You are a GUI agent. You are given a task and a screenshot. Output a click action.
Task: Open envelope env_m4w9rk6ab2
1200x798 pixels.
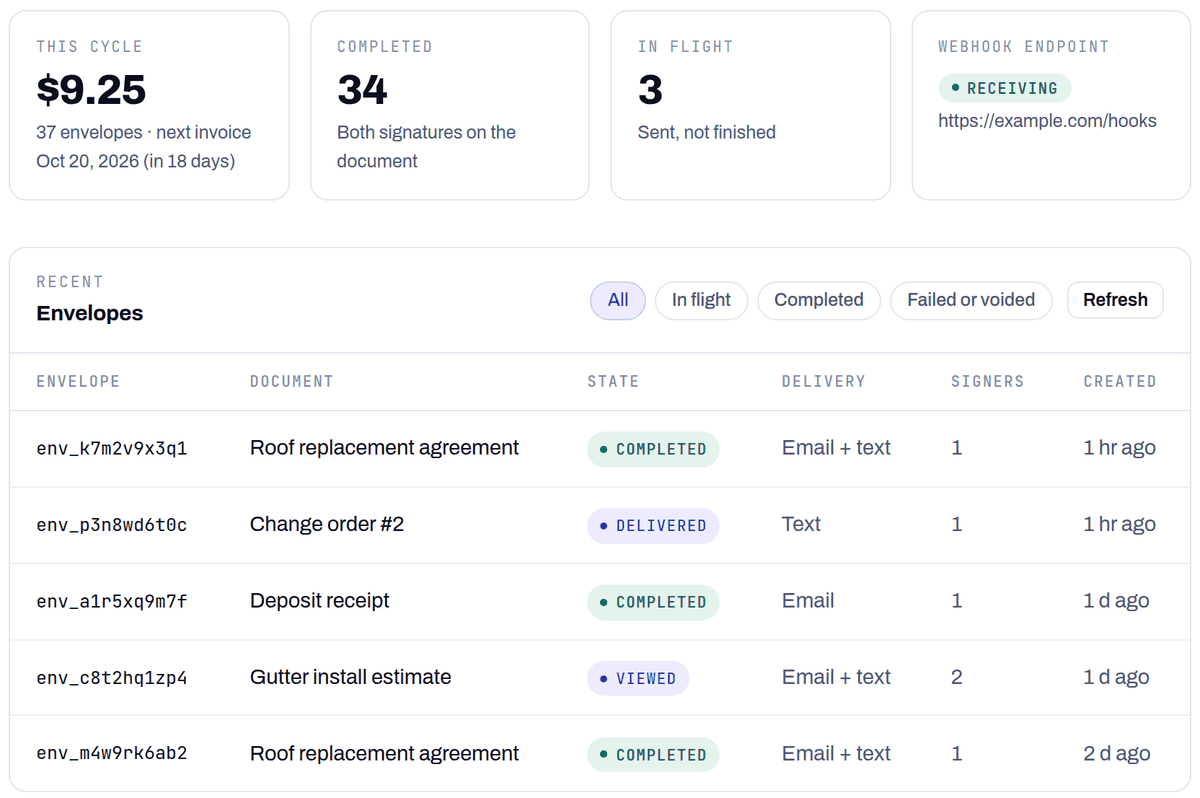[x=112, y=755]
